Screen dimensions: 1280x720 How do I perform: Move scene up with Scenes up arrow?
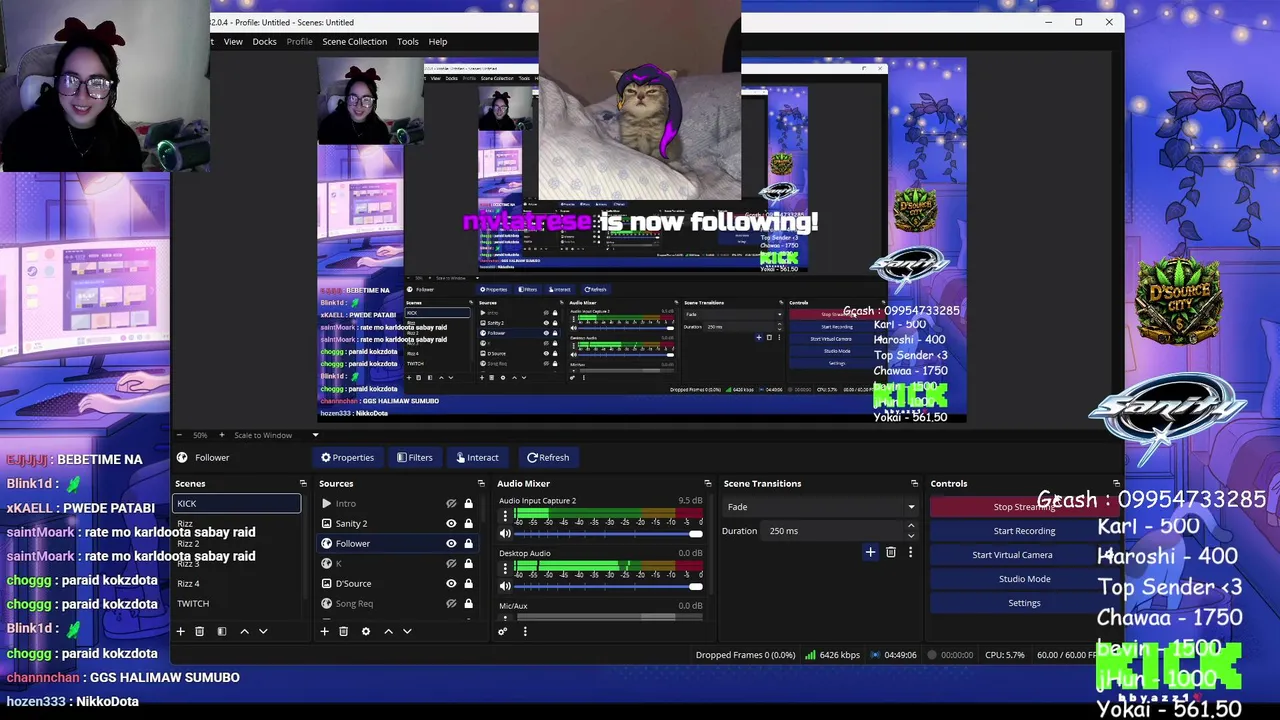point(244,631)
